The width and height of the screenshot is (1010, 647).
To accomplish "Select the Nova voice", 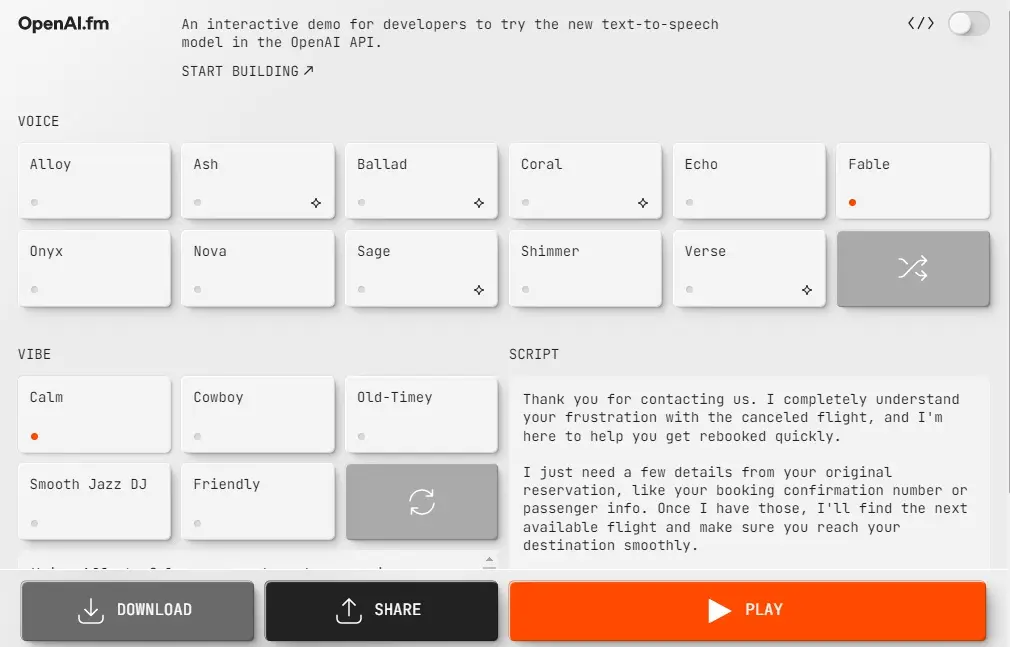I will pos(258,268).
